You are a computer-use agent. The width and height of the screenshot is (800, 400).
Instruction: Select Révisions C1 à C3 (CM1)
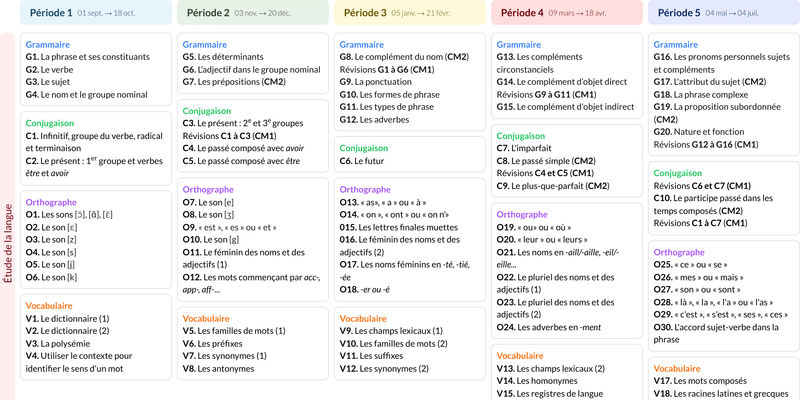[230, 136]
